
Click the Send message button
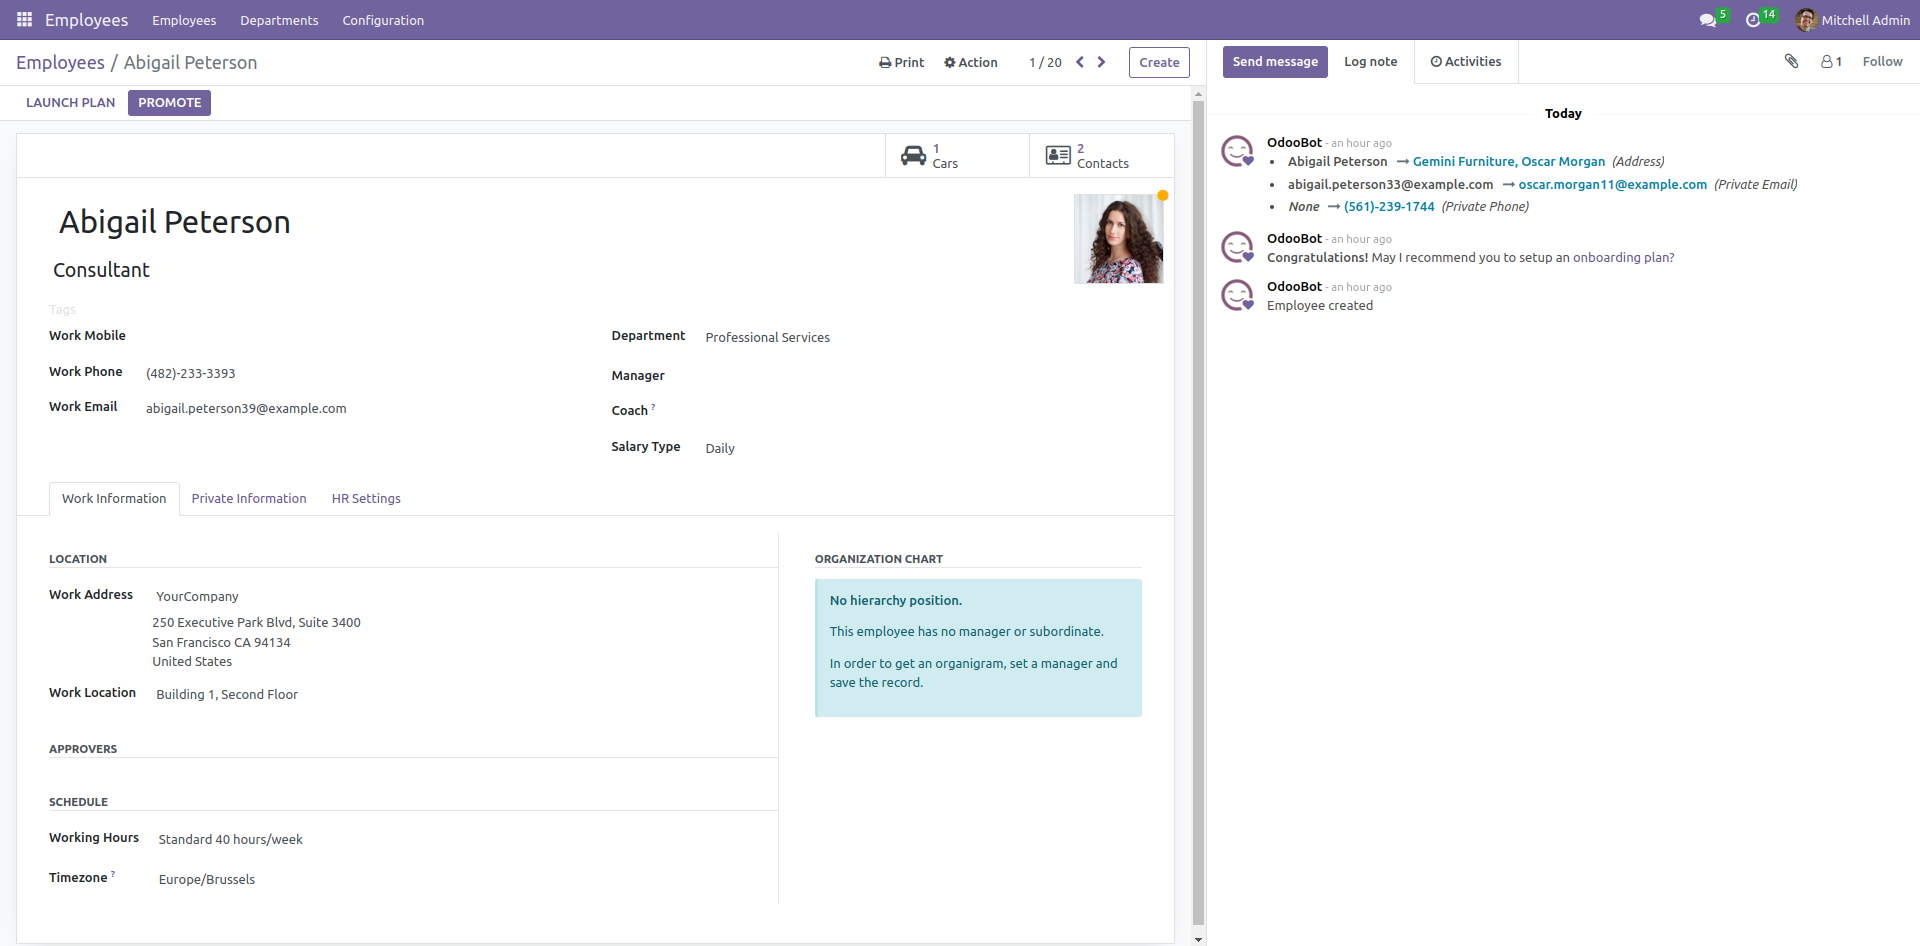(1275, 62)
